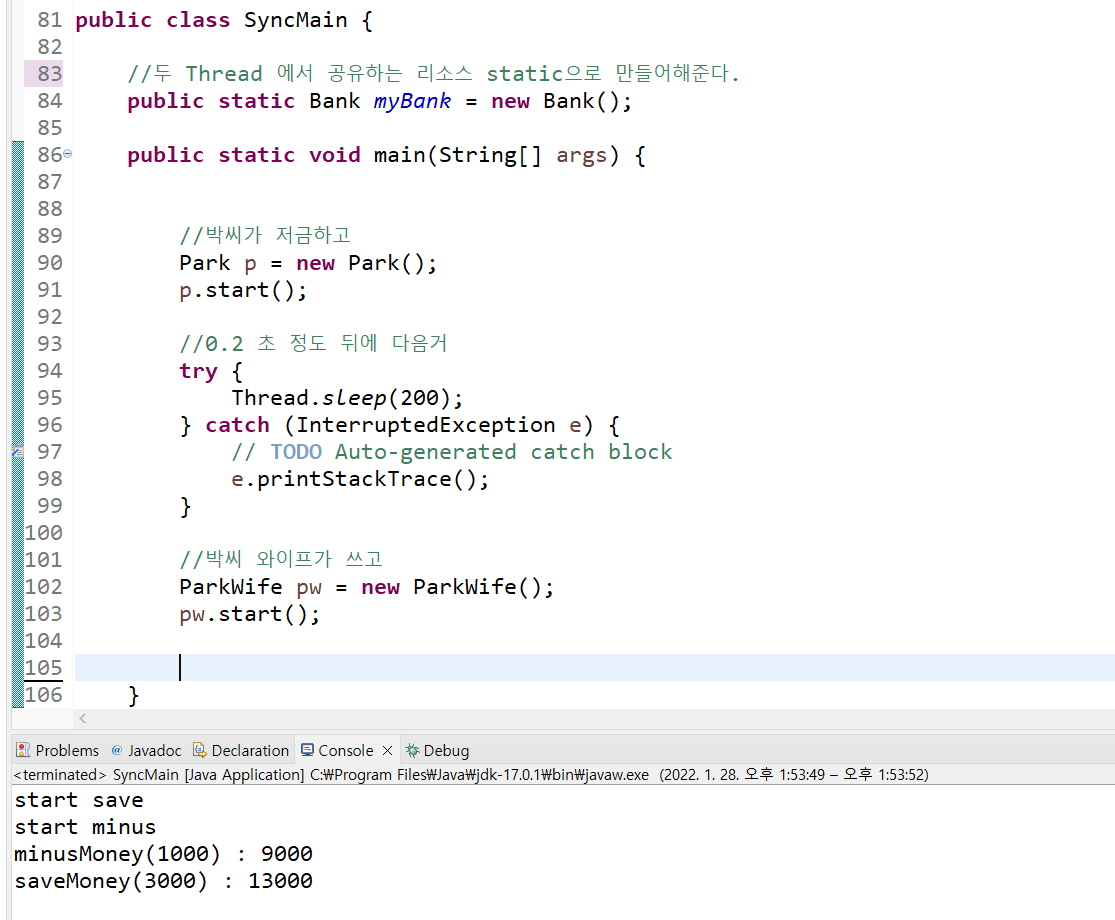
Task: Click the TODO task marker on line 97
Action: 18,451
